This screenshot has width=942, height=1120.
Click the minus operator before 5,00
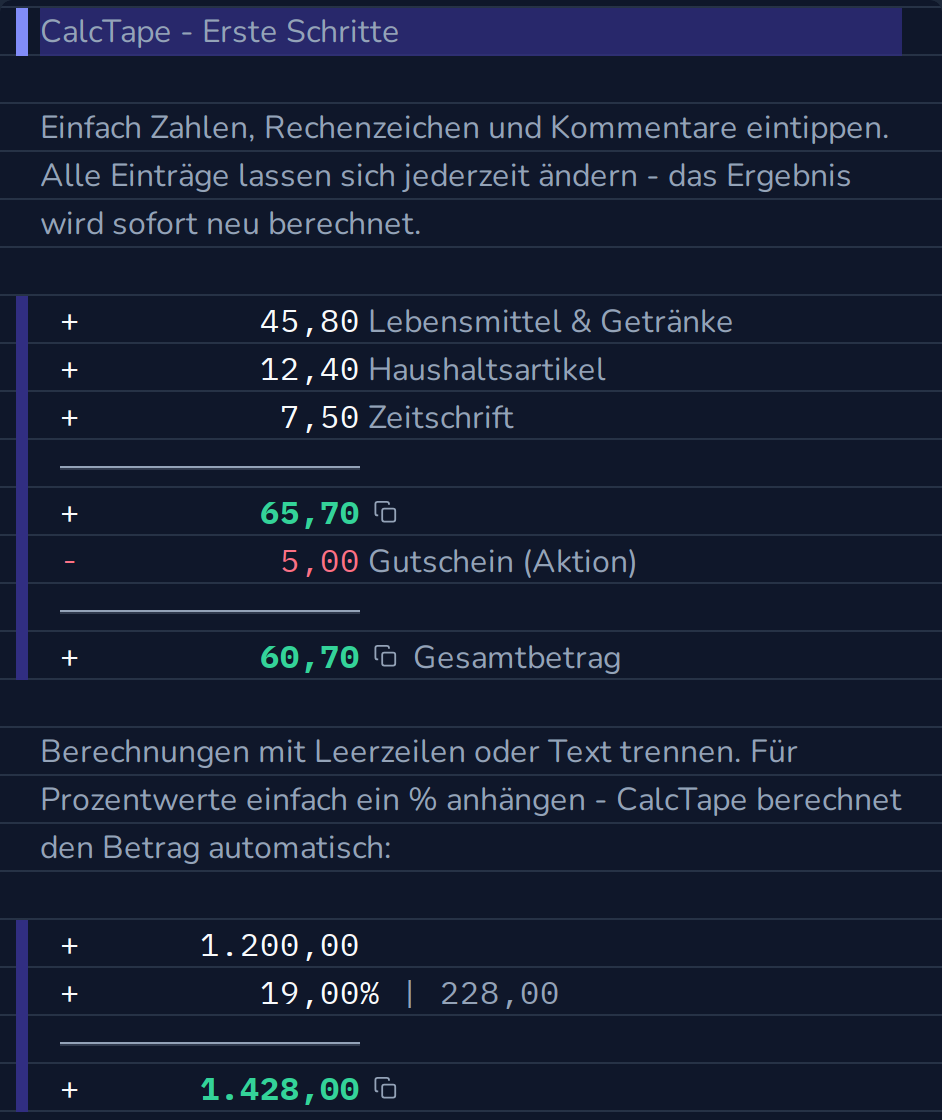(x=69, y=561)
